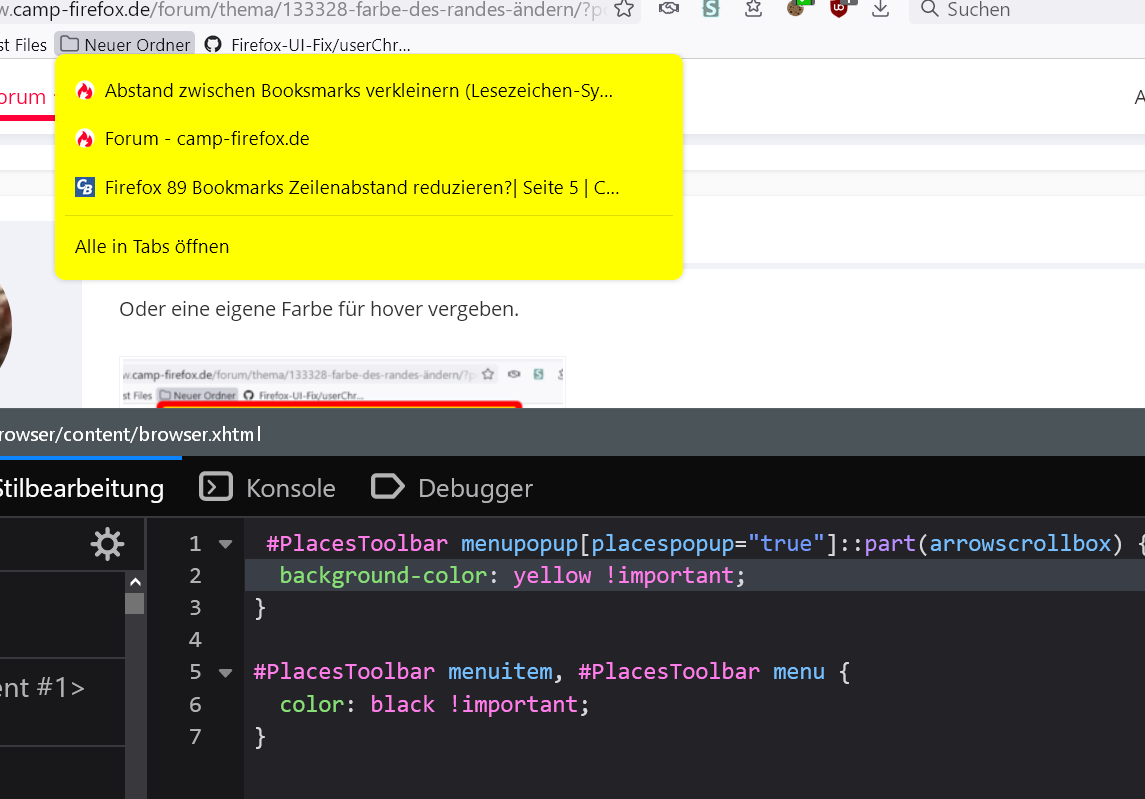Open the Firefox 89 Bookmarks Zeilenabstand bookmark
1145x799 pixels.
[361, 187]
